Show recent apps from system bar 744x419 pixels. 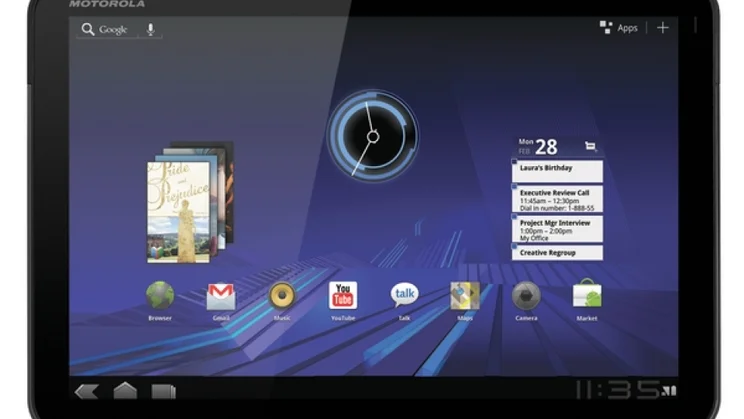click(163, 390)
